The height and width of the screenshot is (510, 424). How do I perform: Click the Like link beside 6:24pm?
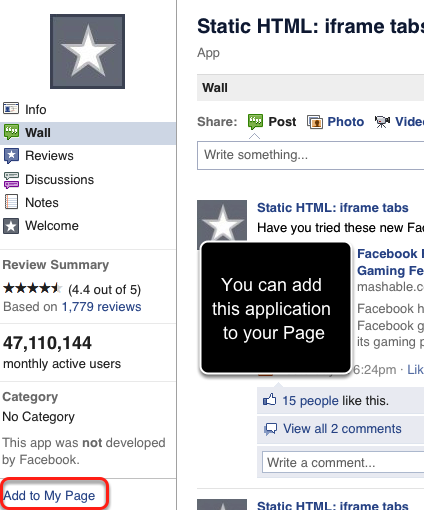click(416, 369)
